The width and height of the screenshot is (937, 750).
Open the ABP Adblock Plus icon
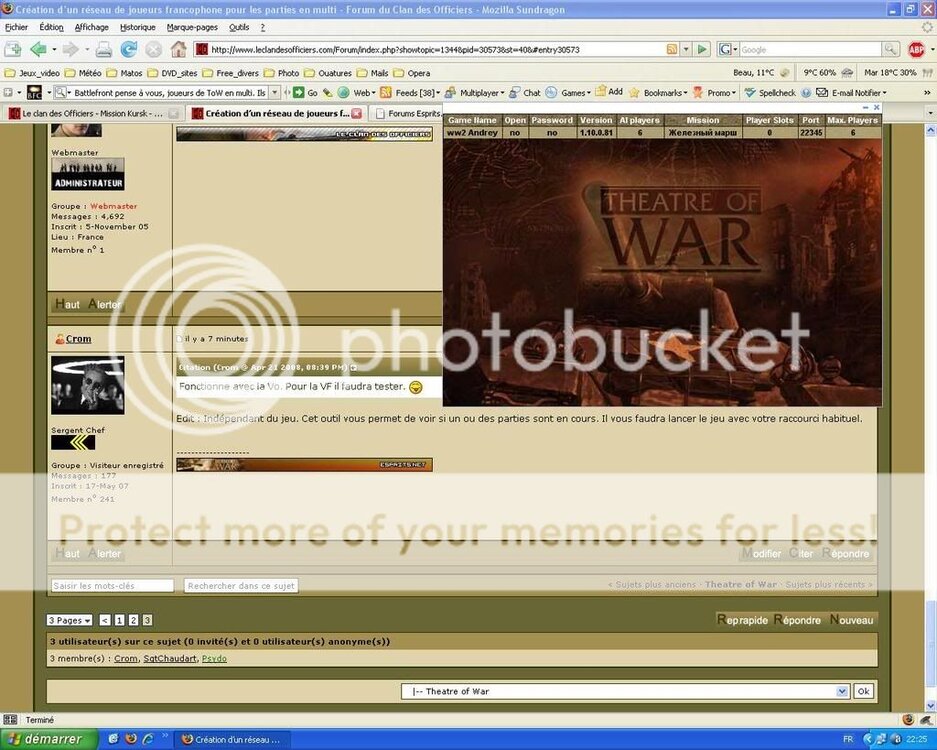coord(919,48)
